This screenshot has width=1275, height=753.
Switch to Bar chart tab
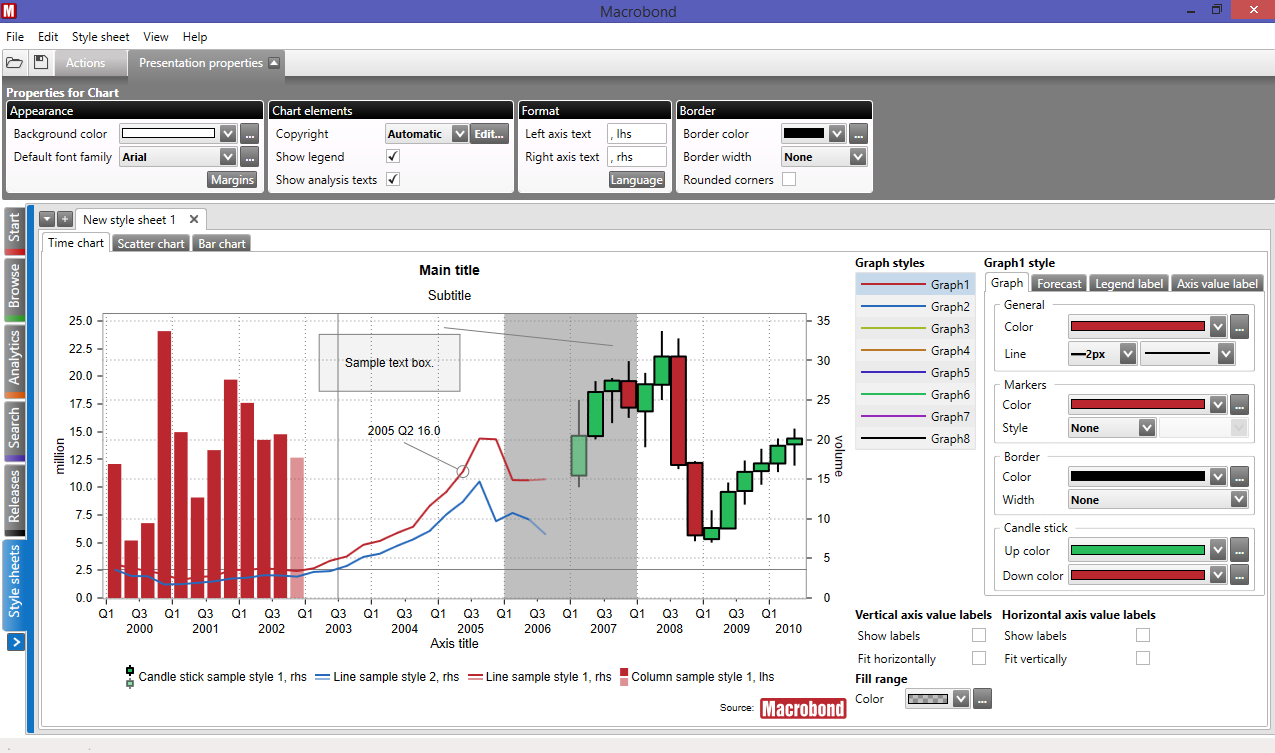(221, 243)
